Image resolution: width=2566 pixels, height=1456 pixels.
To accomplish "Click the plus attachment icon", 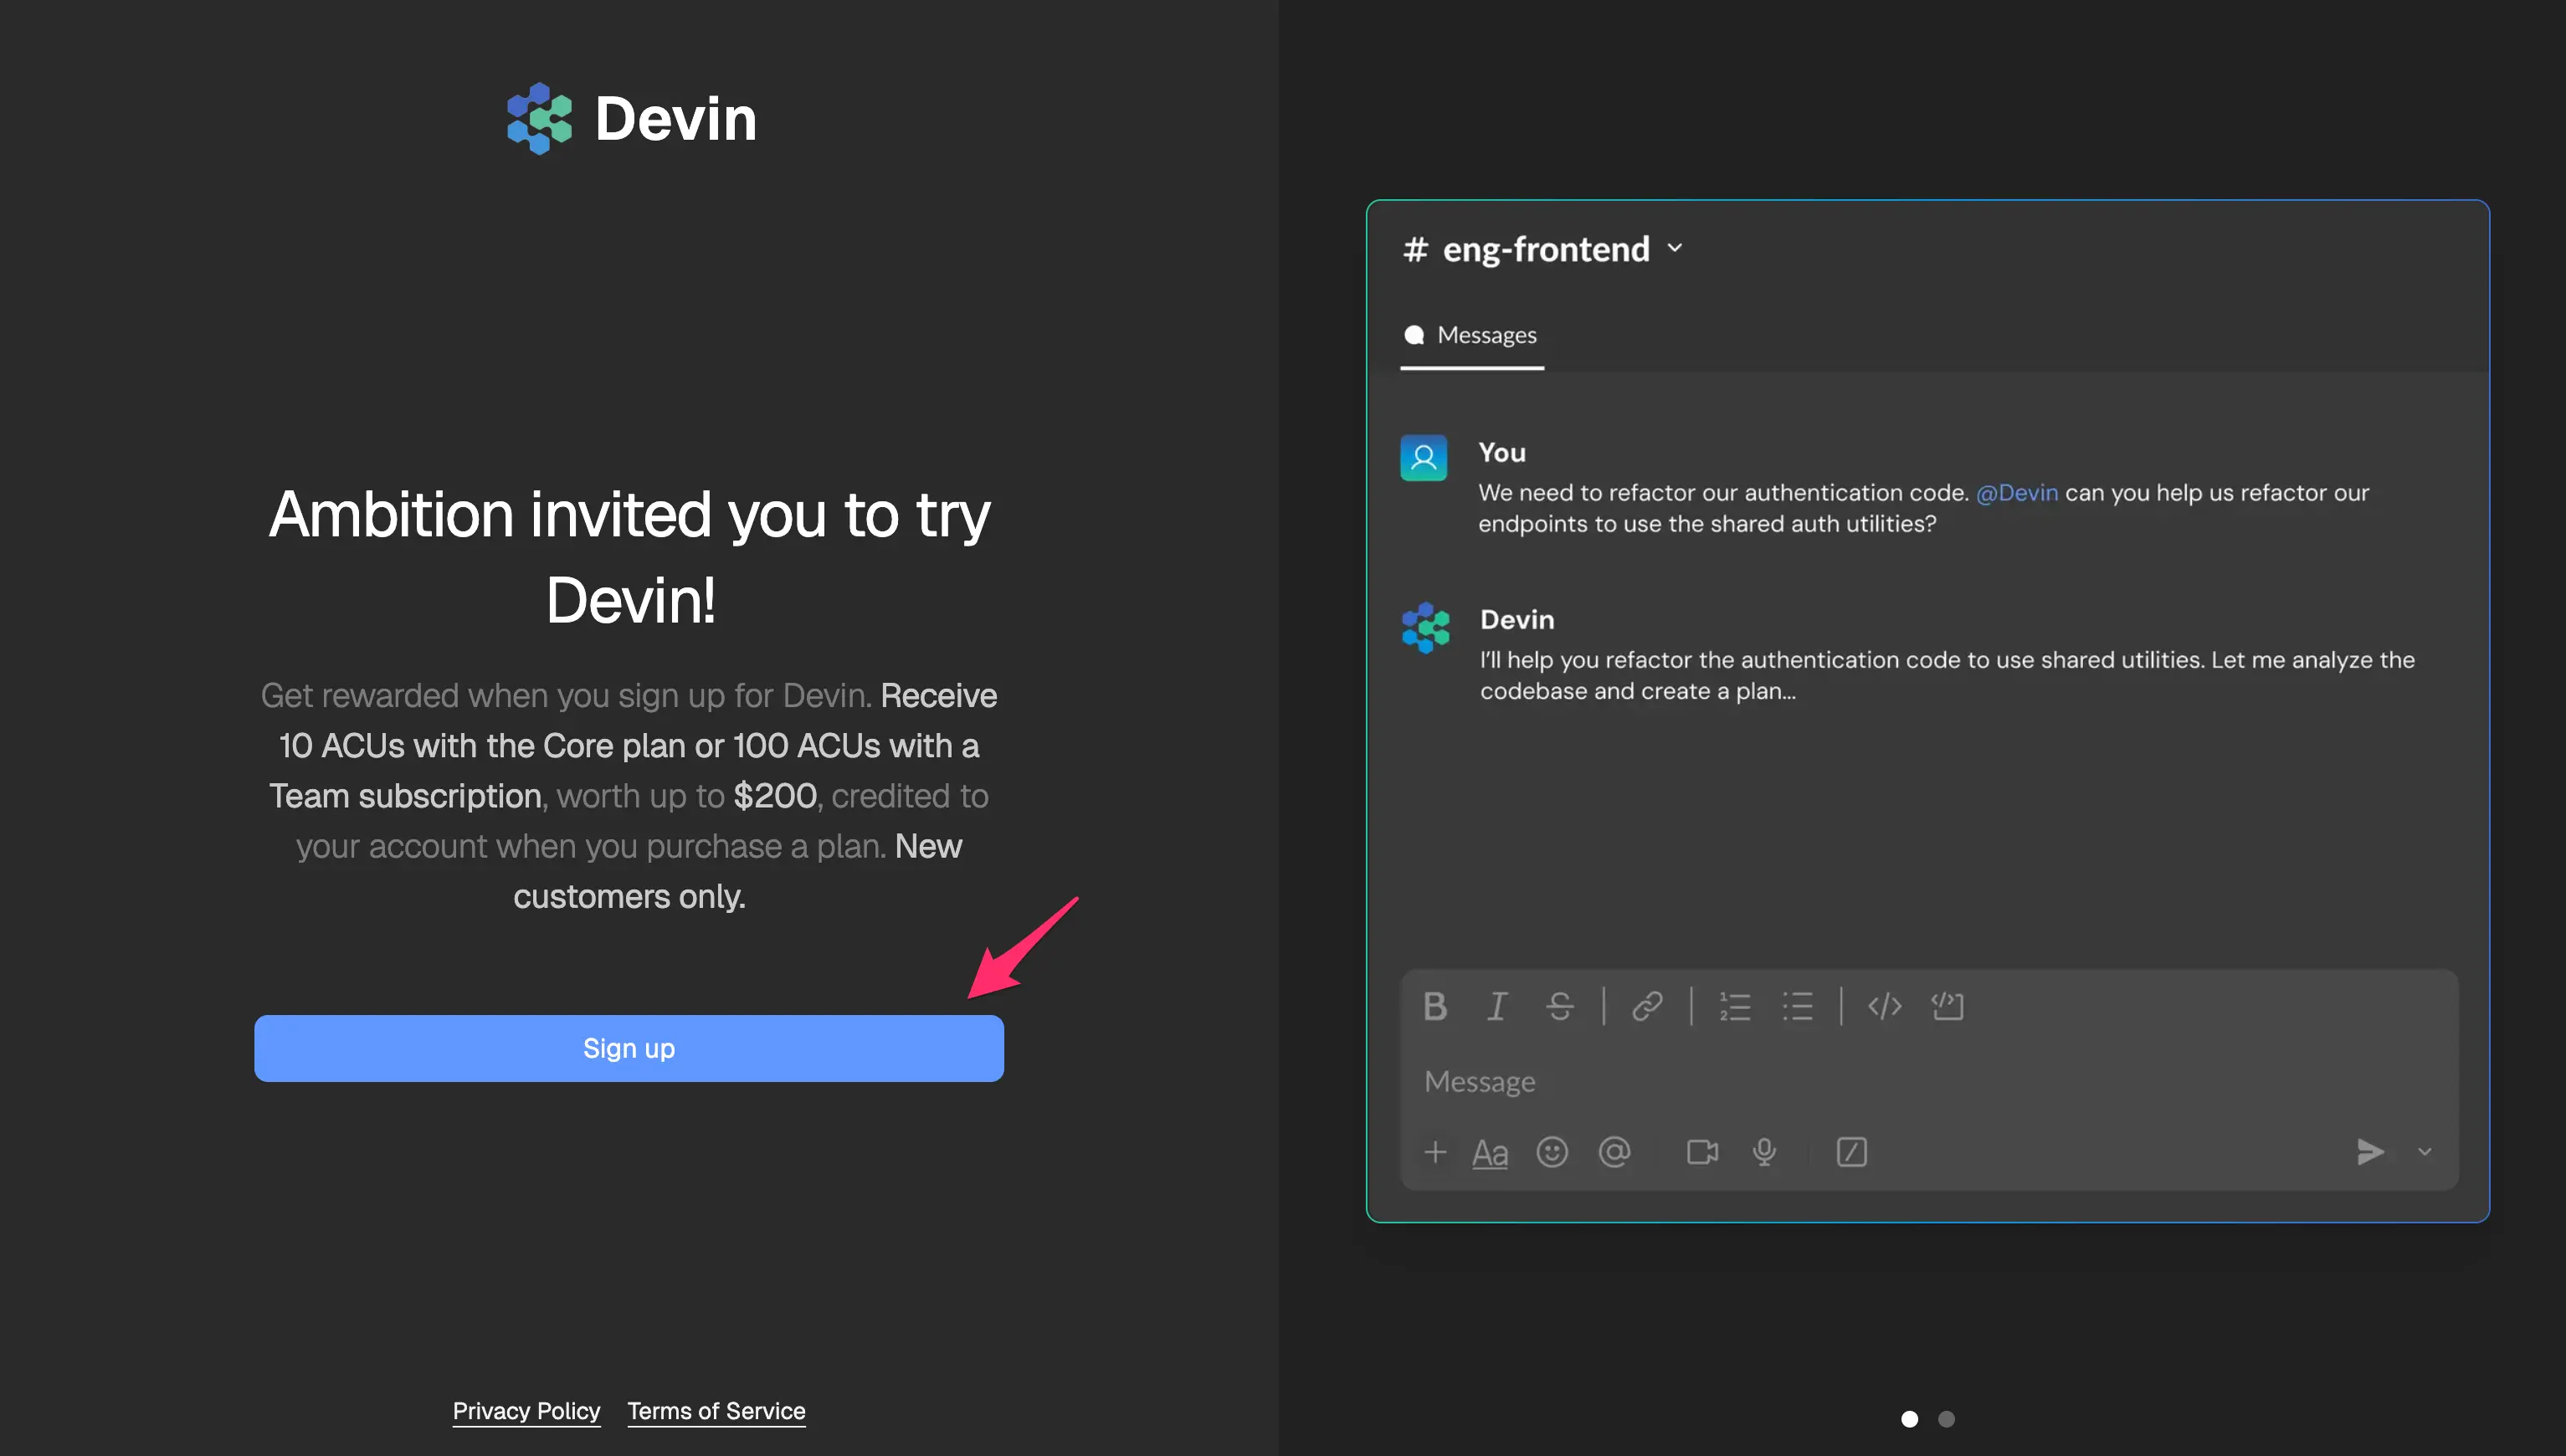I will pyautogui.click(x=1435, y=1152).
